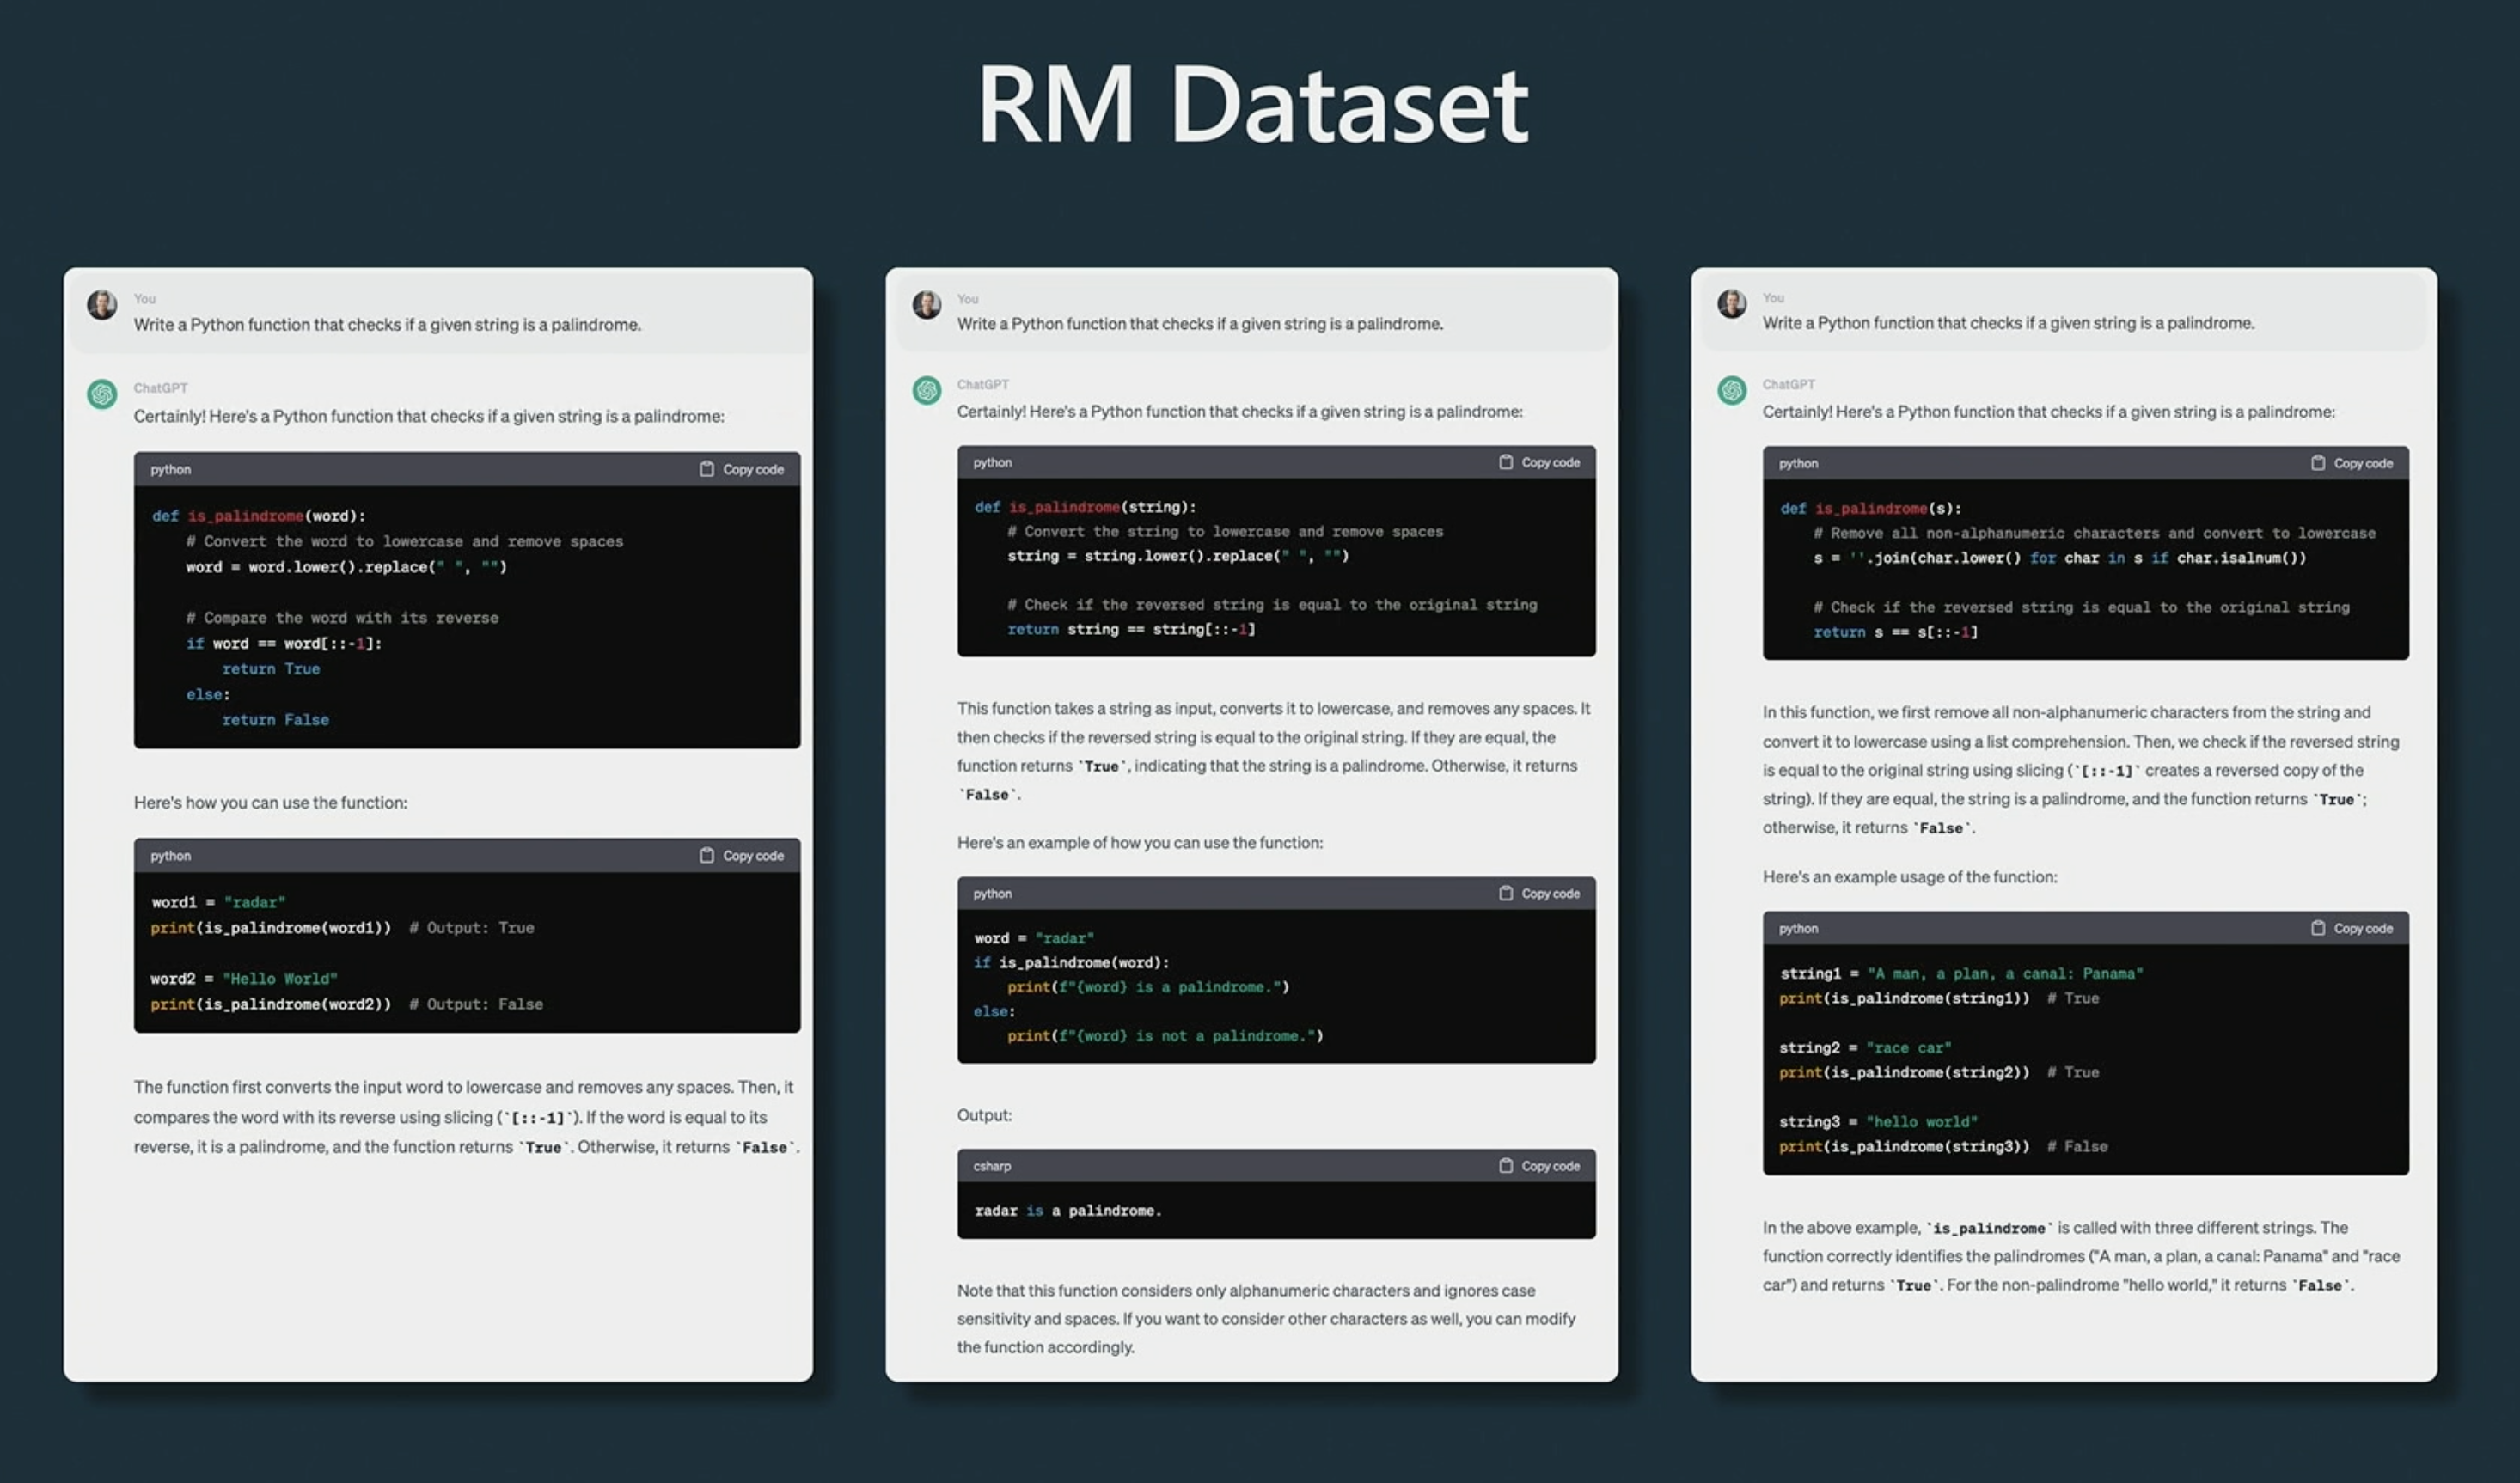Click 'def is_palindrome(word):' code line
The image size is (2520, 1483).
pos(258,516)
